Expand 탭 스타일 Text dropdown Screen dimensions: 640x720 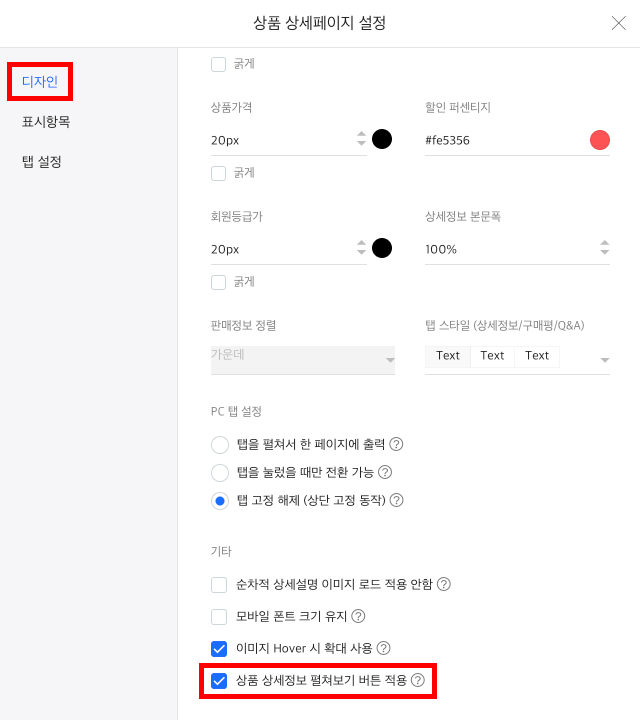click(x=517, y=360)
